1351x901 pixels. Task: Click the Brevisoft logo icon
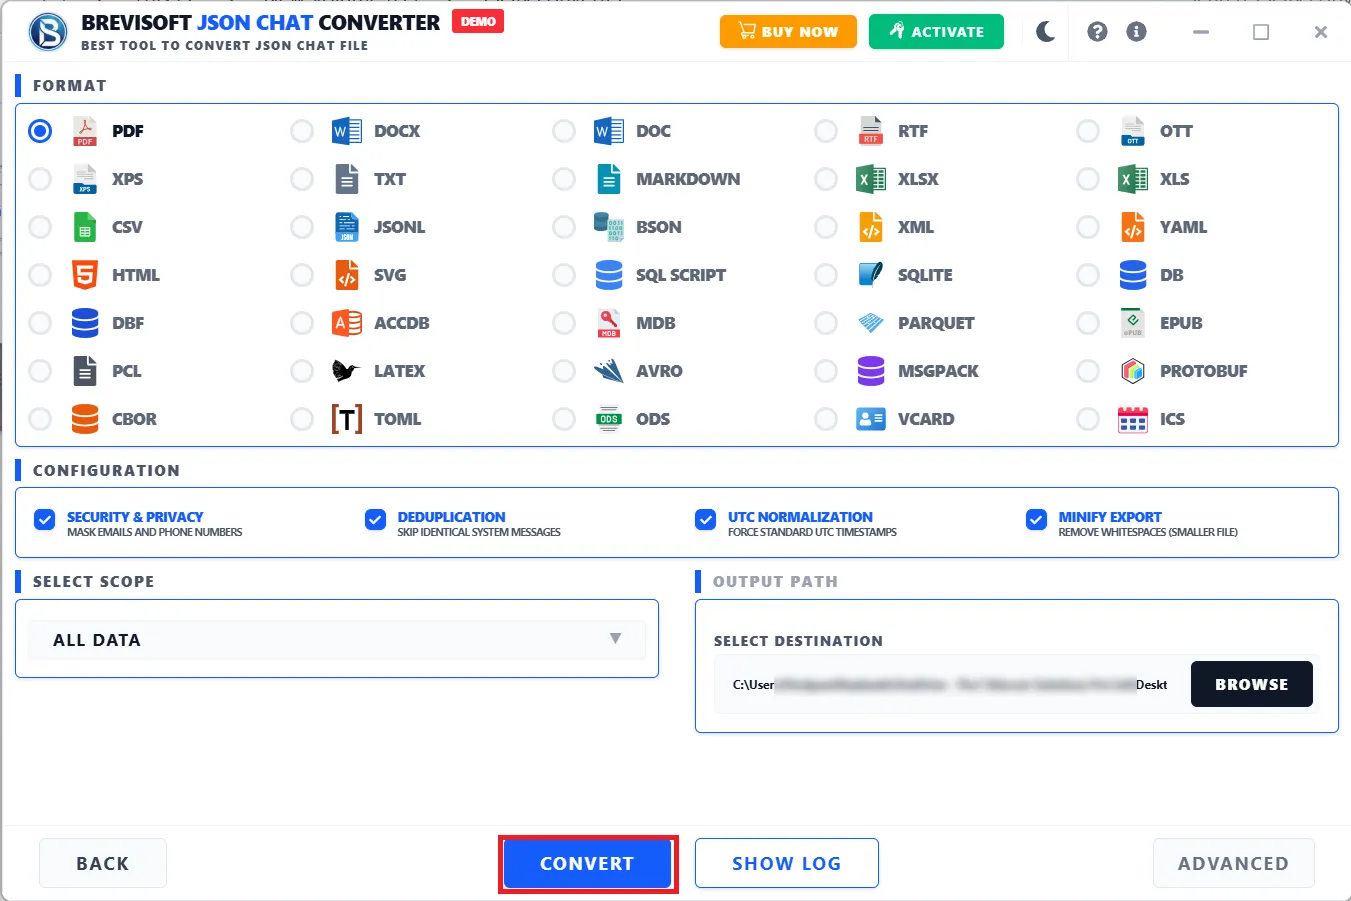coord(47,32)
